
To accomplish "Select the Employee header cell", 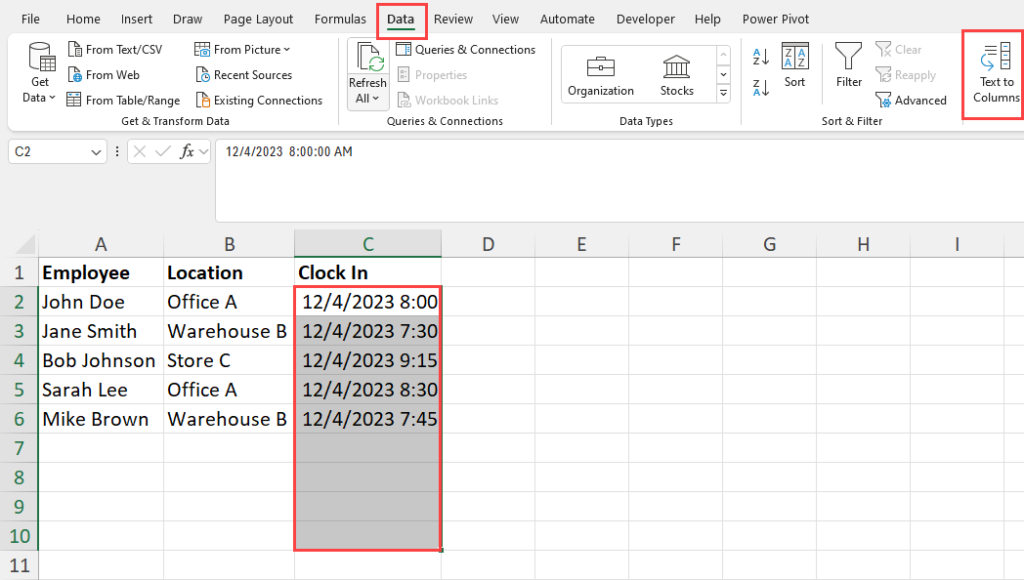I will pyautogui.click(x=101, y=272).
